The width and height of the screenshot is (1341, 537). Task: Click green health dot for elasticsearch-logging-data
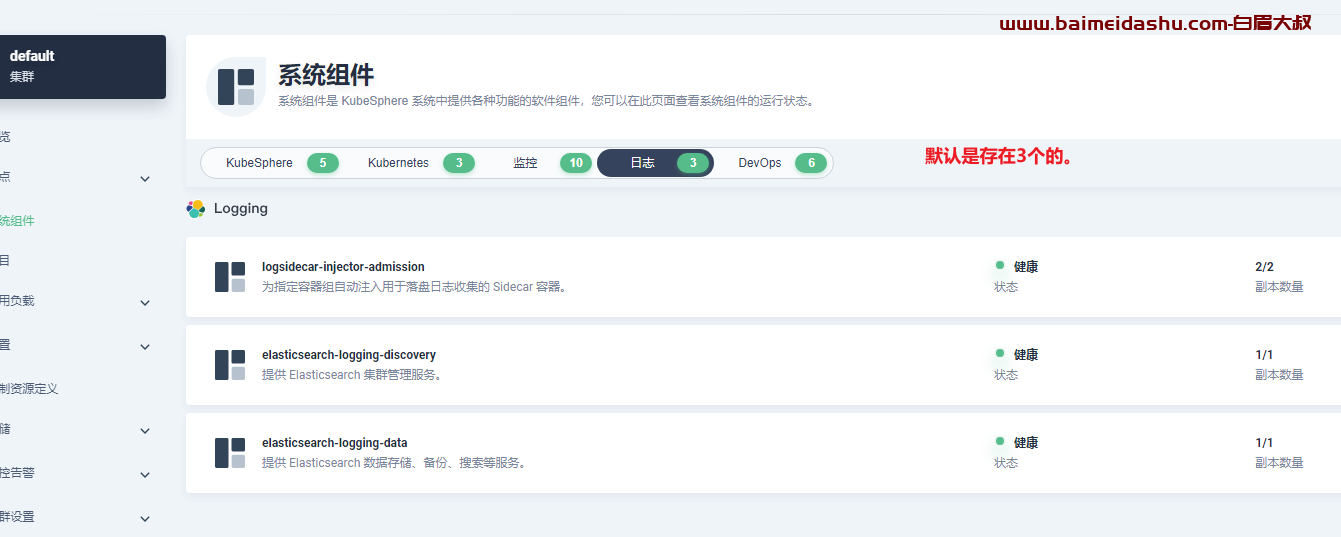pos(999,442)
